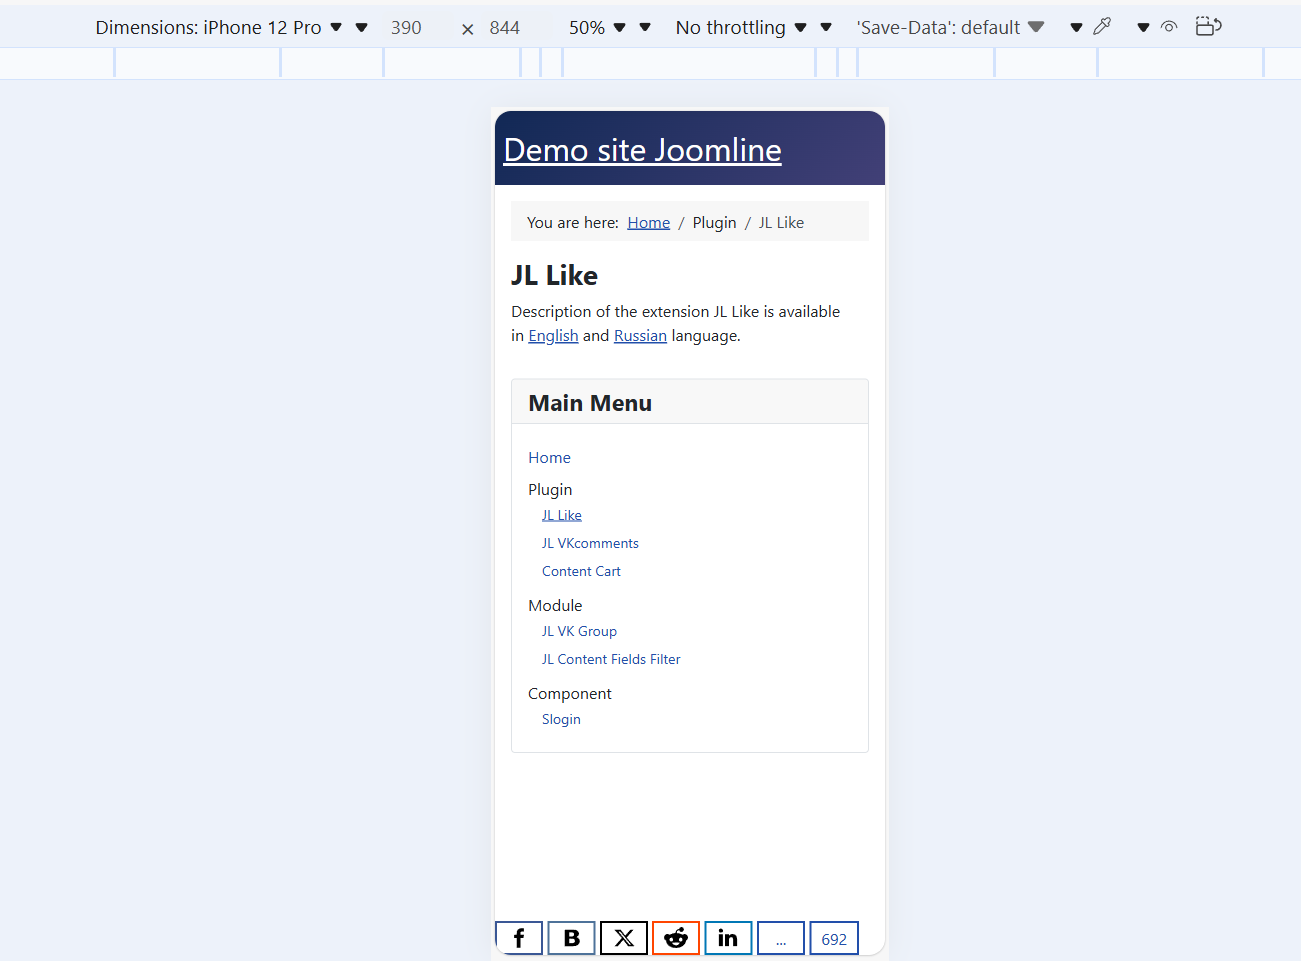The width and height of the screenshot is (1301, 961).
Task: Click the Demo site Joomline title
Action: coord(642,150)
